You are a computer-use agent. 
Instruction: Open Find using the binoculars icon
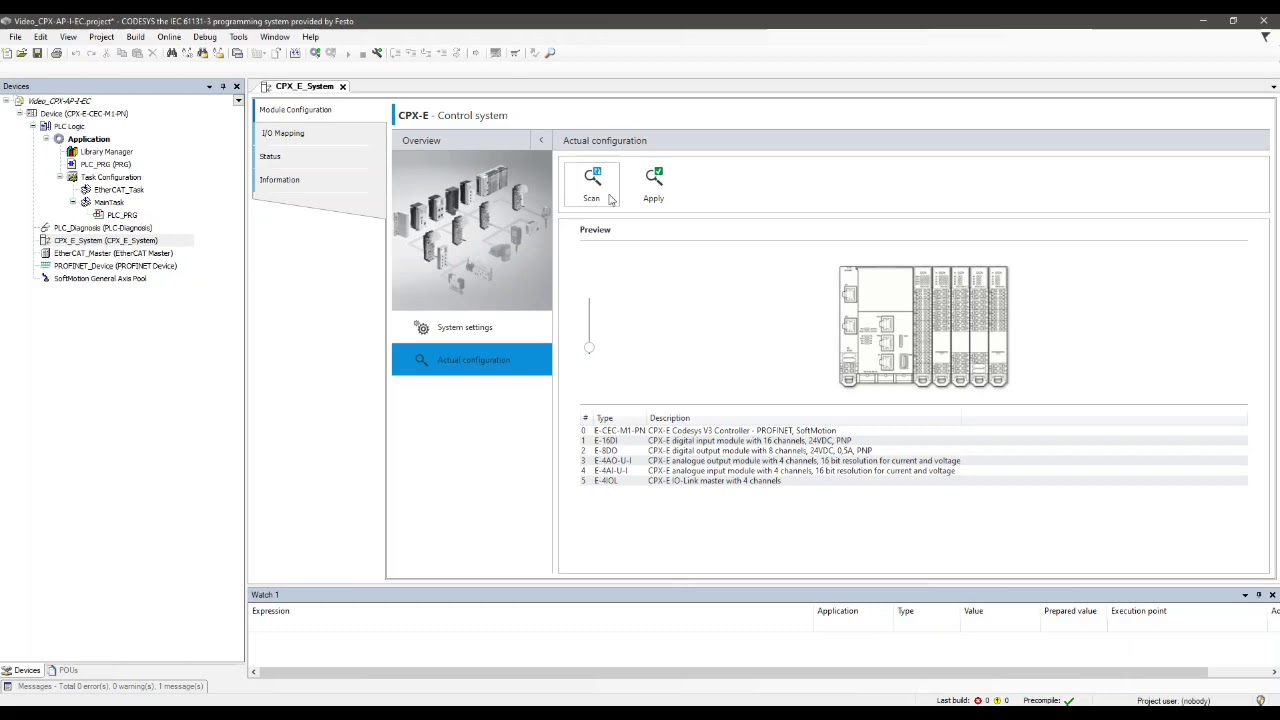(x=172, y=53)
